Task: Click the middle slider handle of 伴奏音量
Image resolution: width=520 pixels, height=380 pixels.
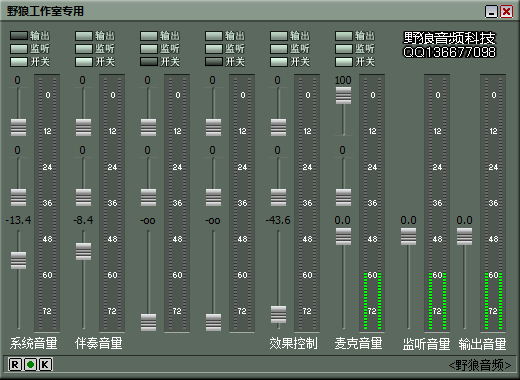Action: [x=83, y=197]
